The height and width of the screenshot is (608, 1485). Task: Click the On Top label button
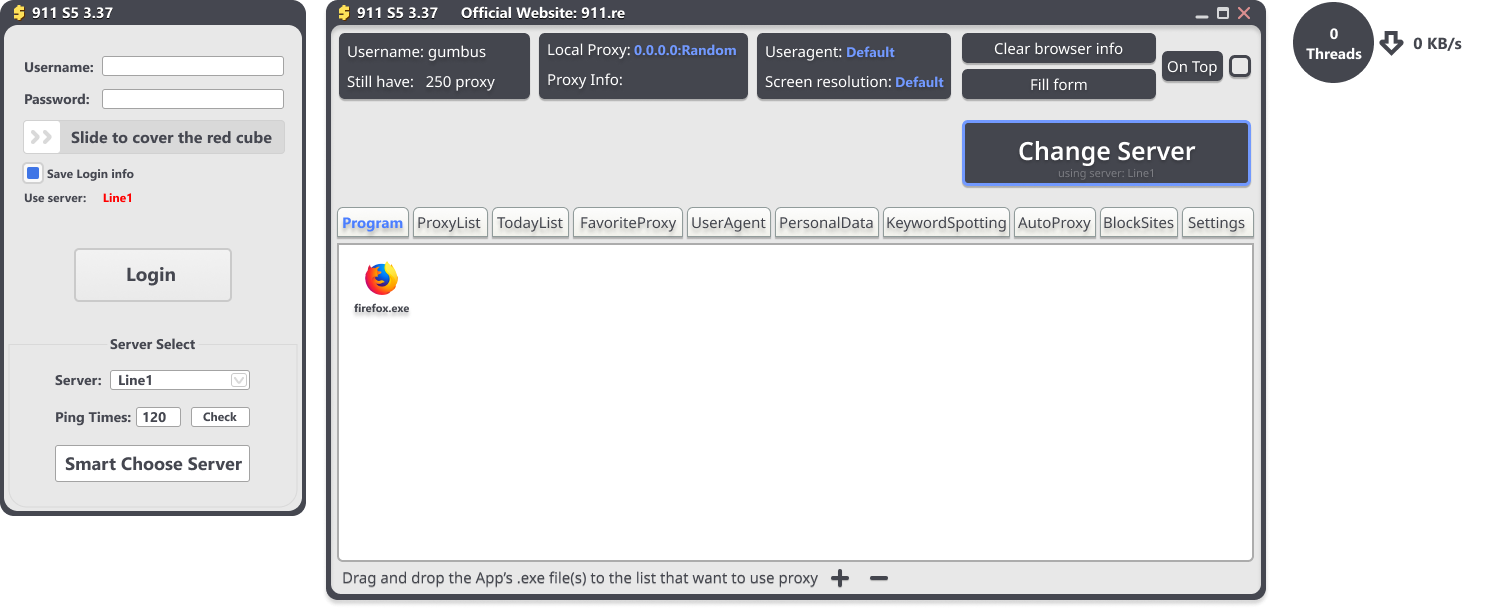[x=1192, y=67]
